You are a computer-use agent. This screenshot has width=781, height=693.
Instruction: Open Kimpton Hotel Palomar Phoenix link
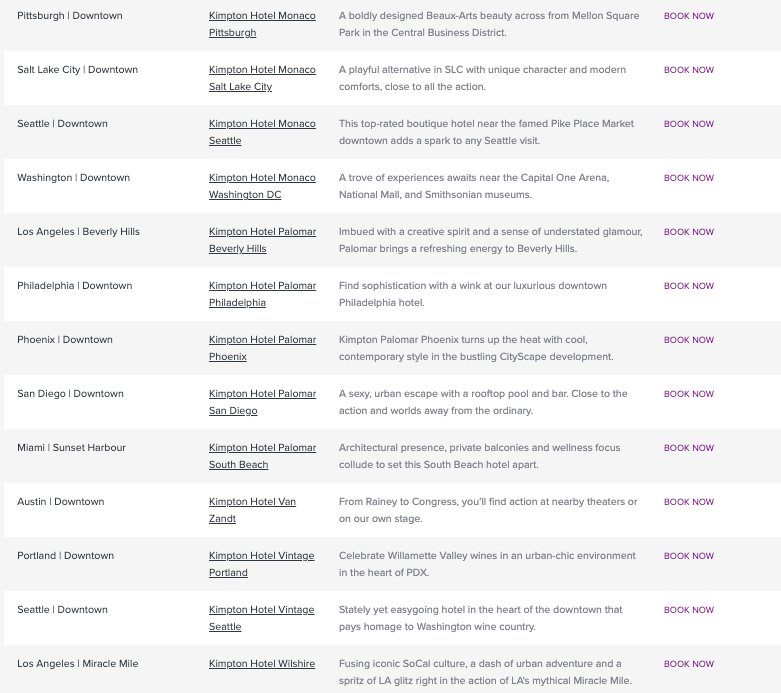(x=262, y=348)
